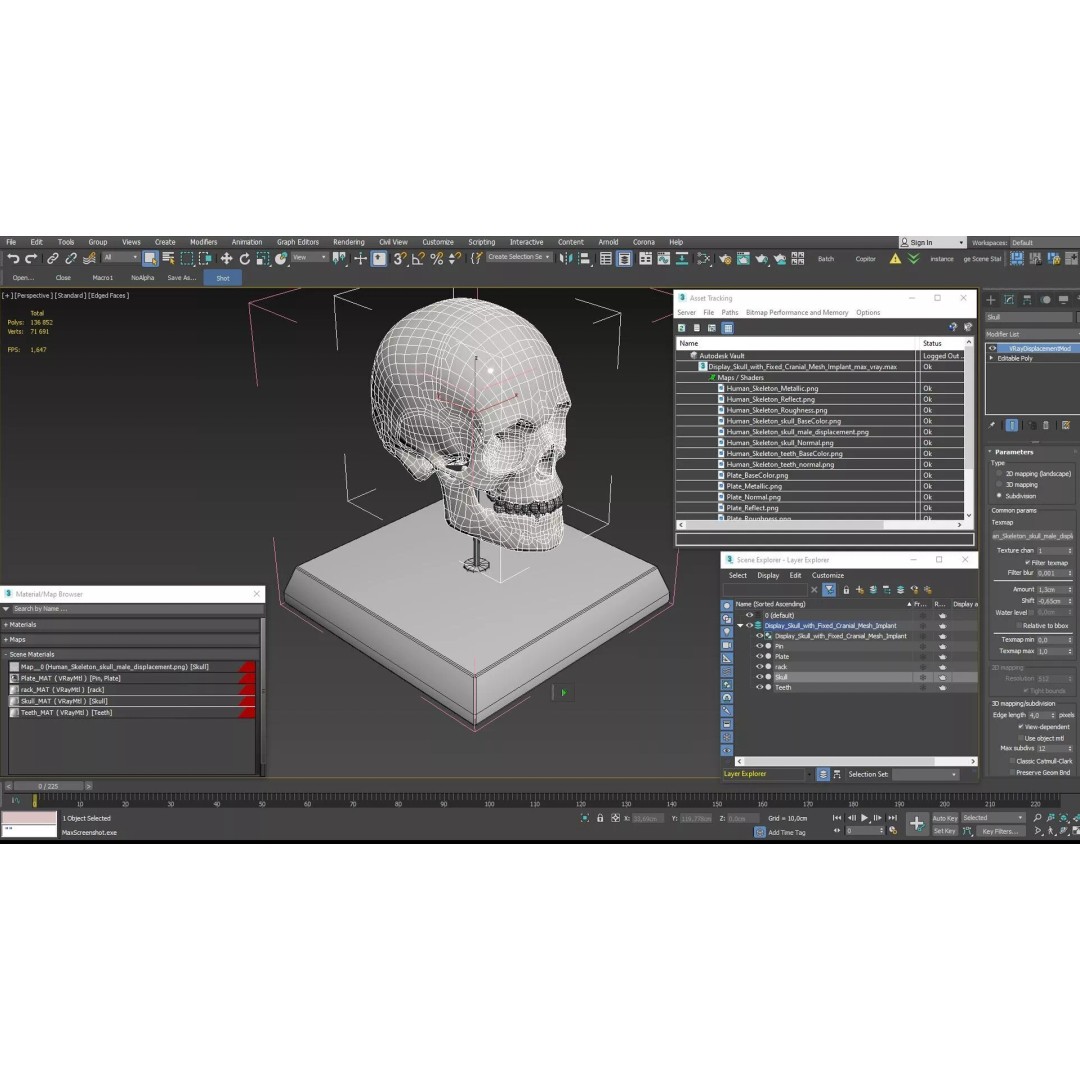Open the Paths menu in Asset Tracking
This screenshot has width=1080, height=1080.
coord(729,312)
